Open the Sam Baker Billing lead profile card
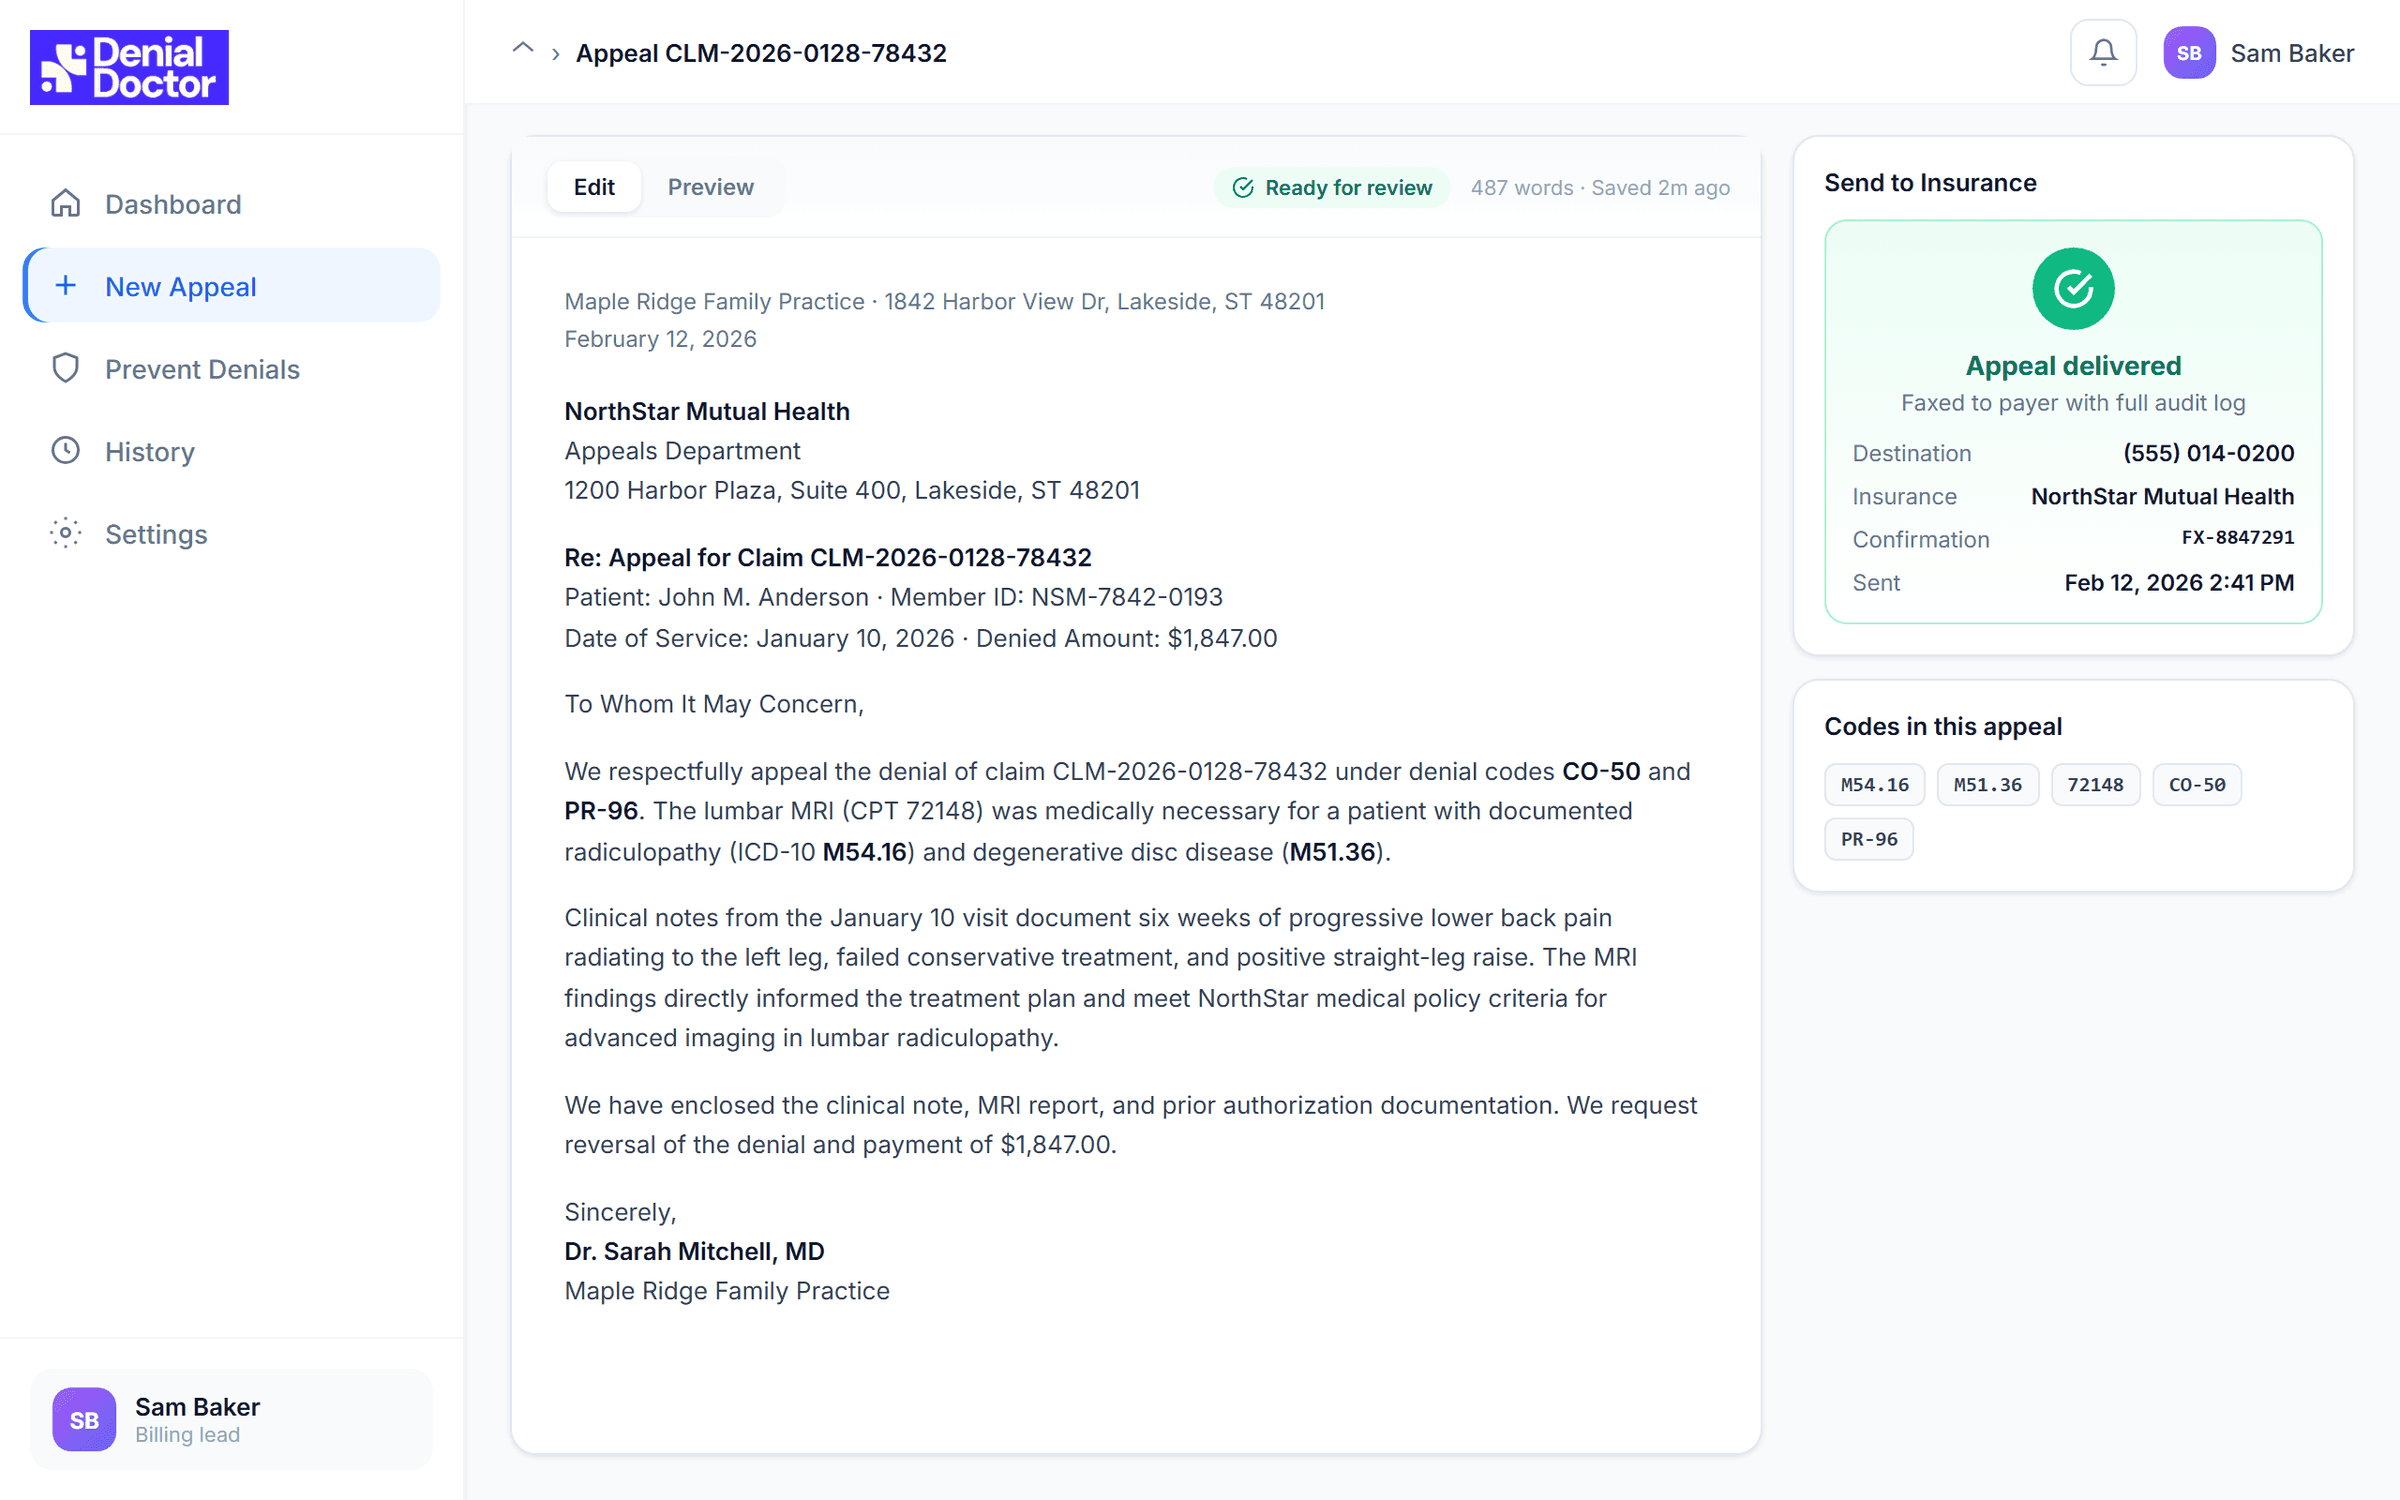Screen dimensions: 2400x1500 [232, 1419]
